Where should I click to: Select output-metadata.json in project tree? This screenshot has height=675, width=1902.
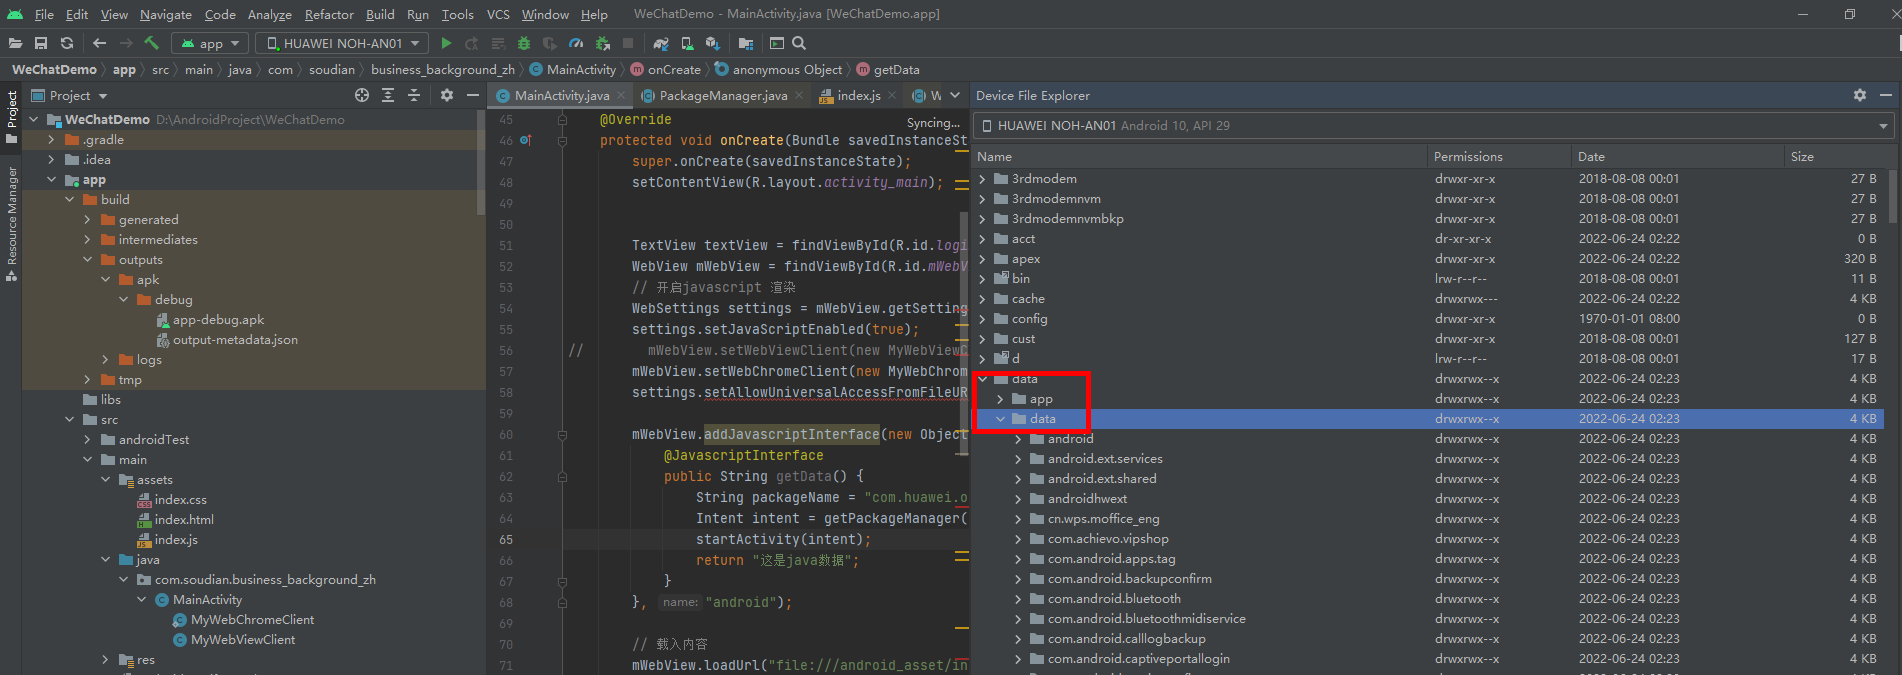coord(235,340)
